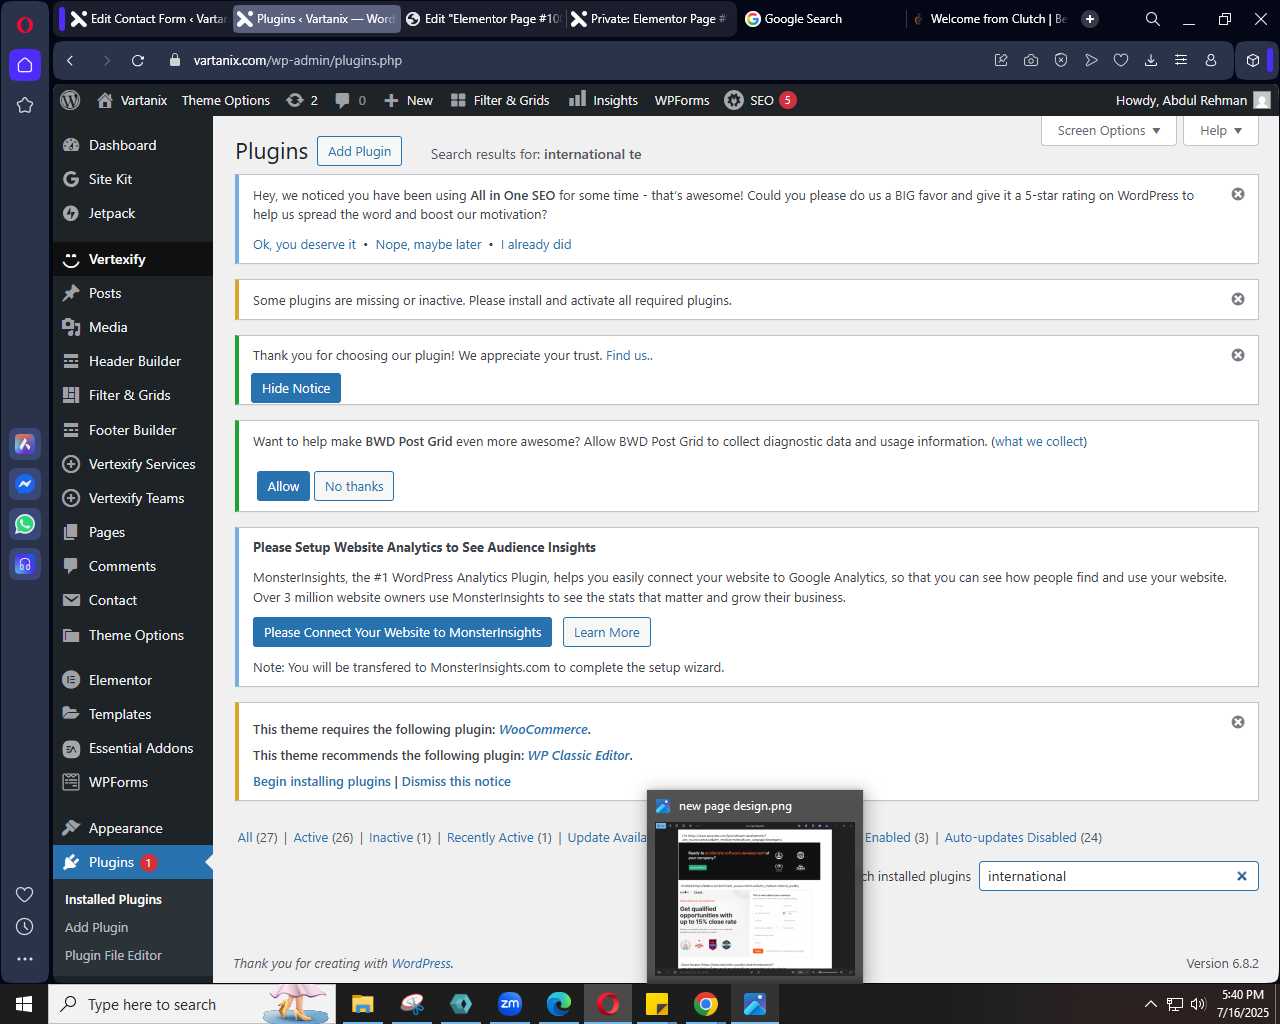This screenshot has height=1024, width=1280.
Task: Open Add Plugin submenu item in sidebar
Action: click(x=97, y=927)
